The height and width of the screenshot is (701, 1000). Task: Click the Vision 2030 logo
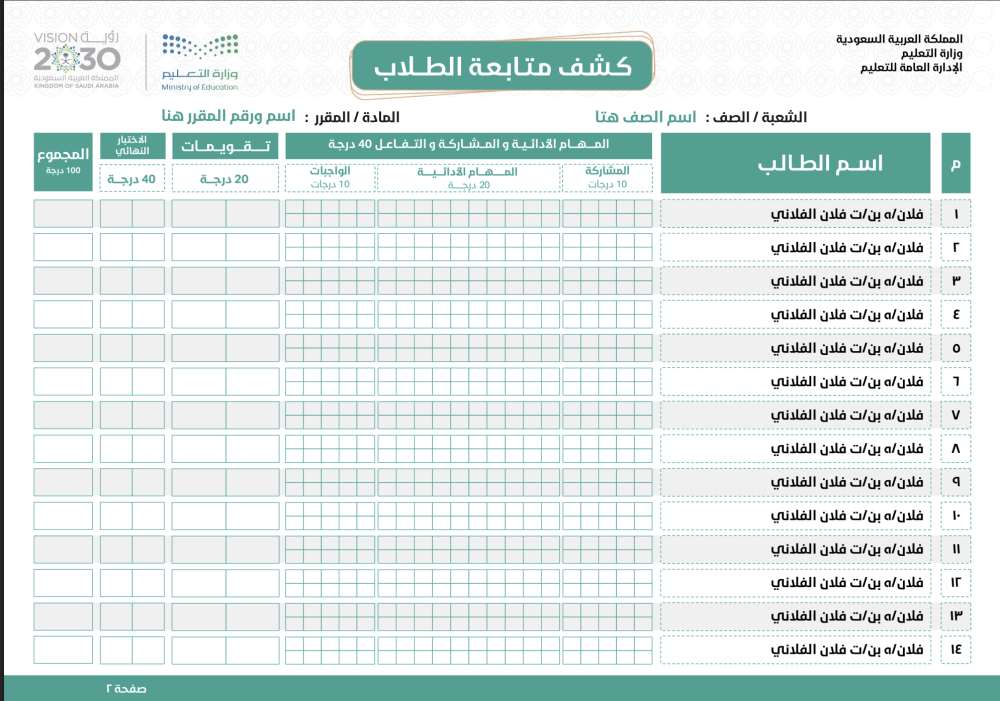tap(75, 58)
